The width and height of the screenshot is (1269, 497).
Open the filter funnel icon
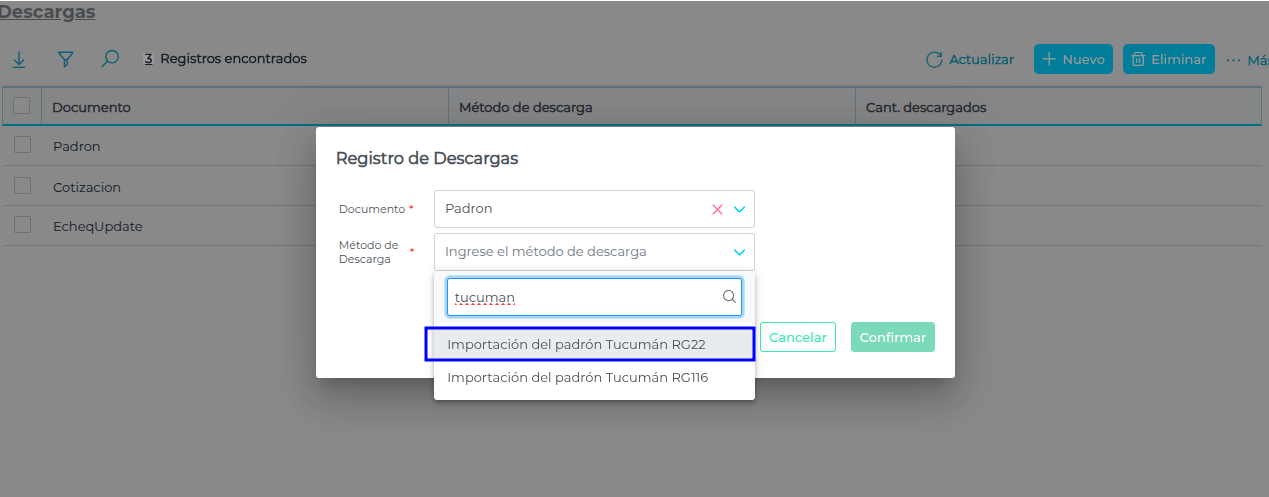pos(66,59)
